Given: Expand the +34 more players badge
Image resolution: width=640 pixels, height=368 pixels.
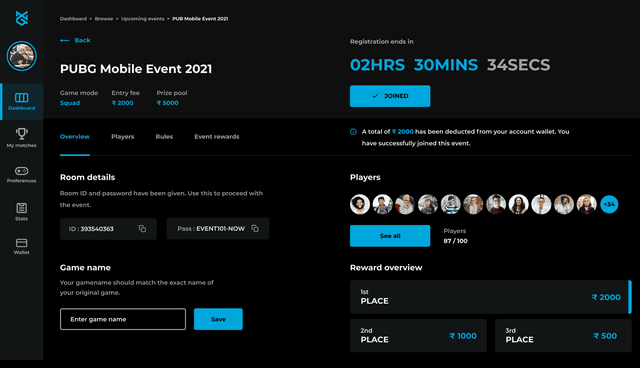Looking at the screenshot, I should tap(609, 204).
